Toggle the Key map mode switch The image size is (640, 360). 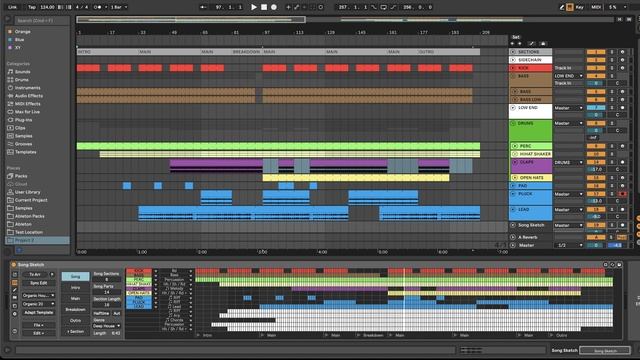click(579, 7)
